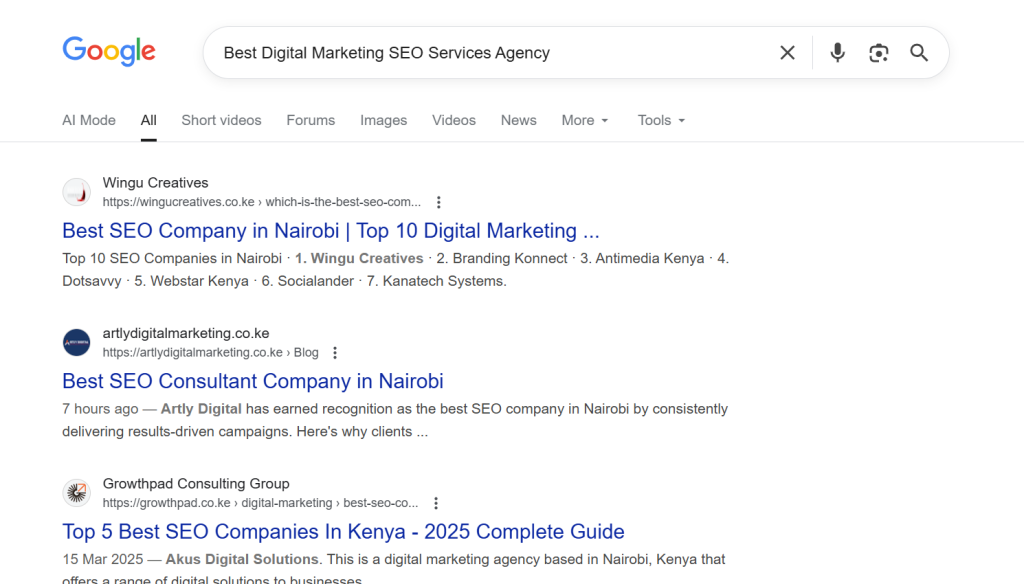Open three-dot menu for artlydigitalmarketing result
Screen dimensions: 1024x584
click(x=335, y=353)
